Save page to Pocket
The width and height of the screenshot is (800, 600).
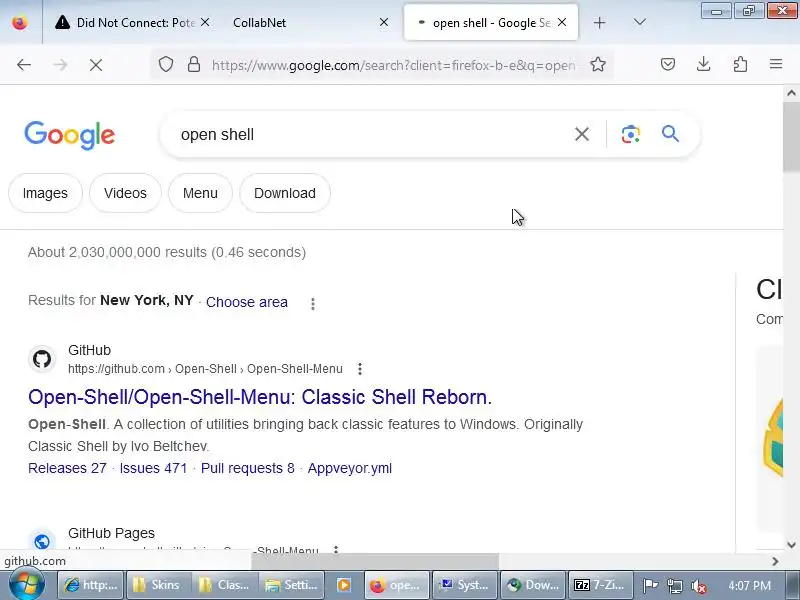pyautogui.click(x=668, y=64)
